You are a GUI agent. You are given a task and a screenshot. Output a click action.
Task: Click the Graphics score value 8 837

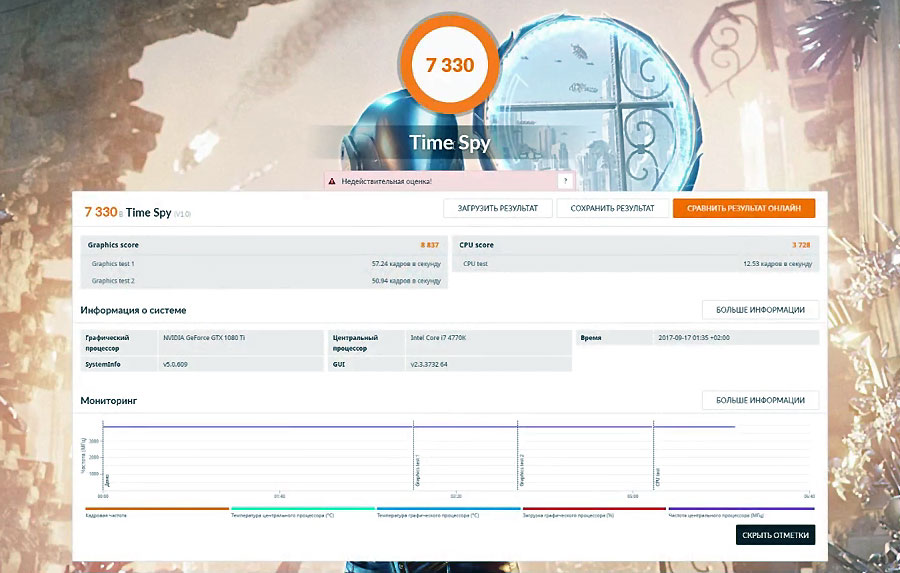tap(429, 245)
